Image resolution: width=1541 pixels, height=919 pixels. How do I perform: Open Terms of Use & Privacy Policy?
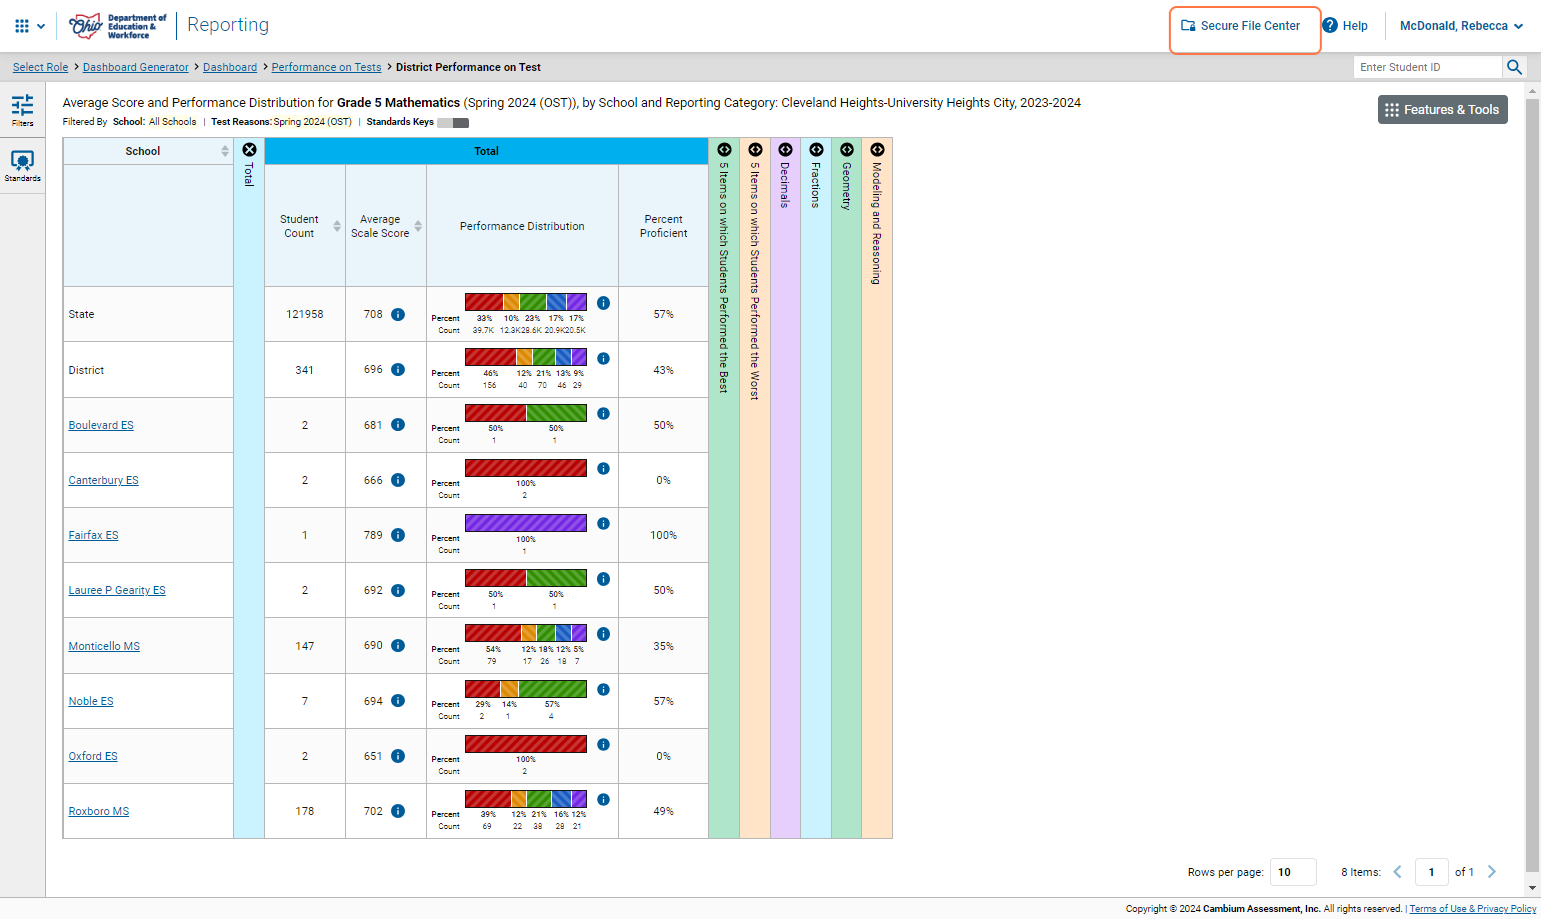click(1472, 909)
